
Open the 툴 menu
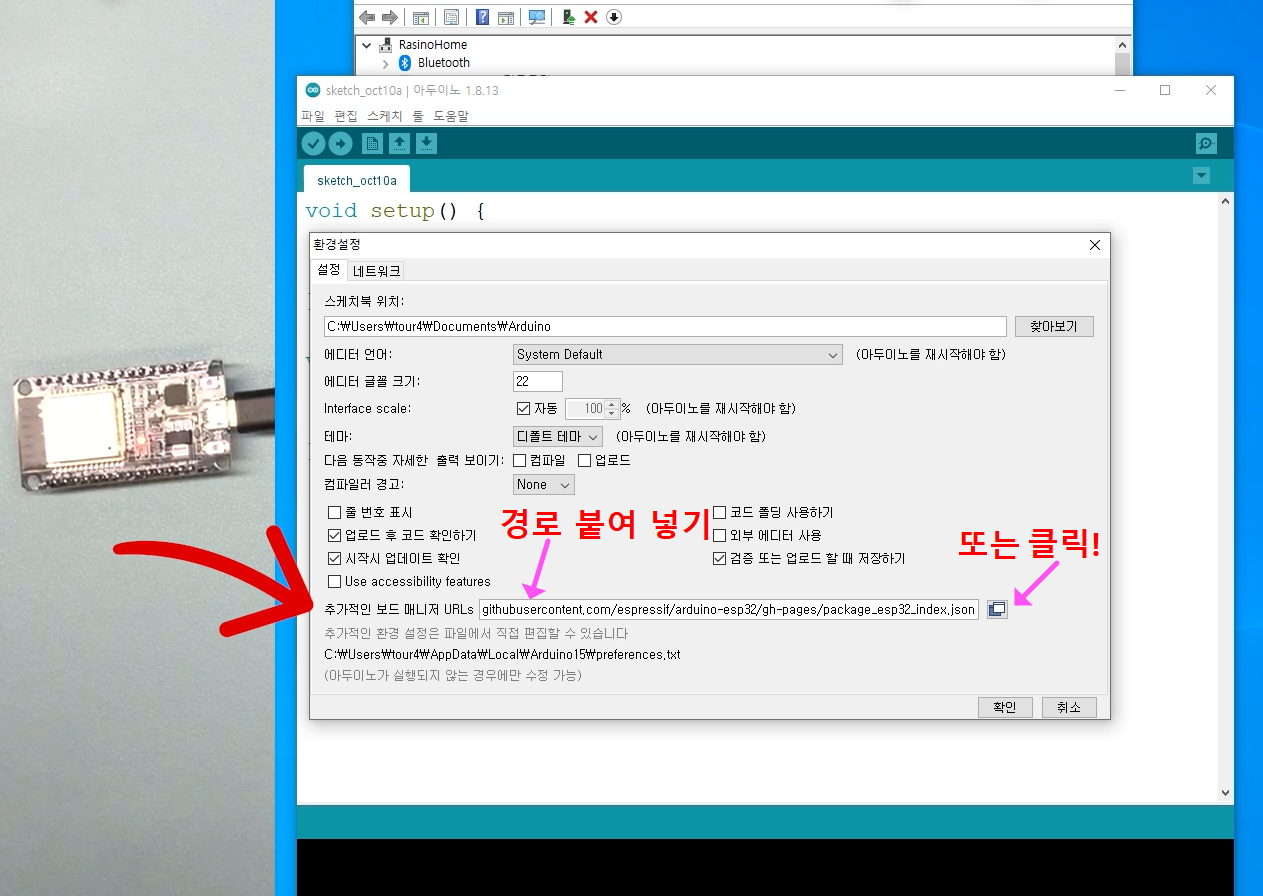418,116
